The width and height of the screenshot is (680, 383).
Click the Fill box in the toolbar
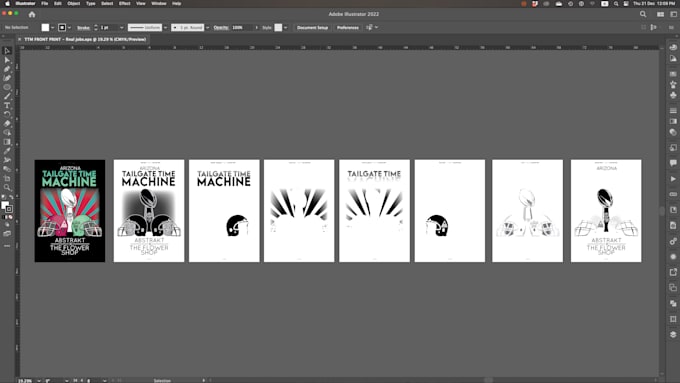point(5,205)
